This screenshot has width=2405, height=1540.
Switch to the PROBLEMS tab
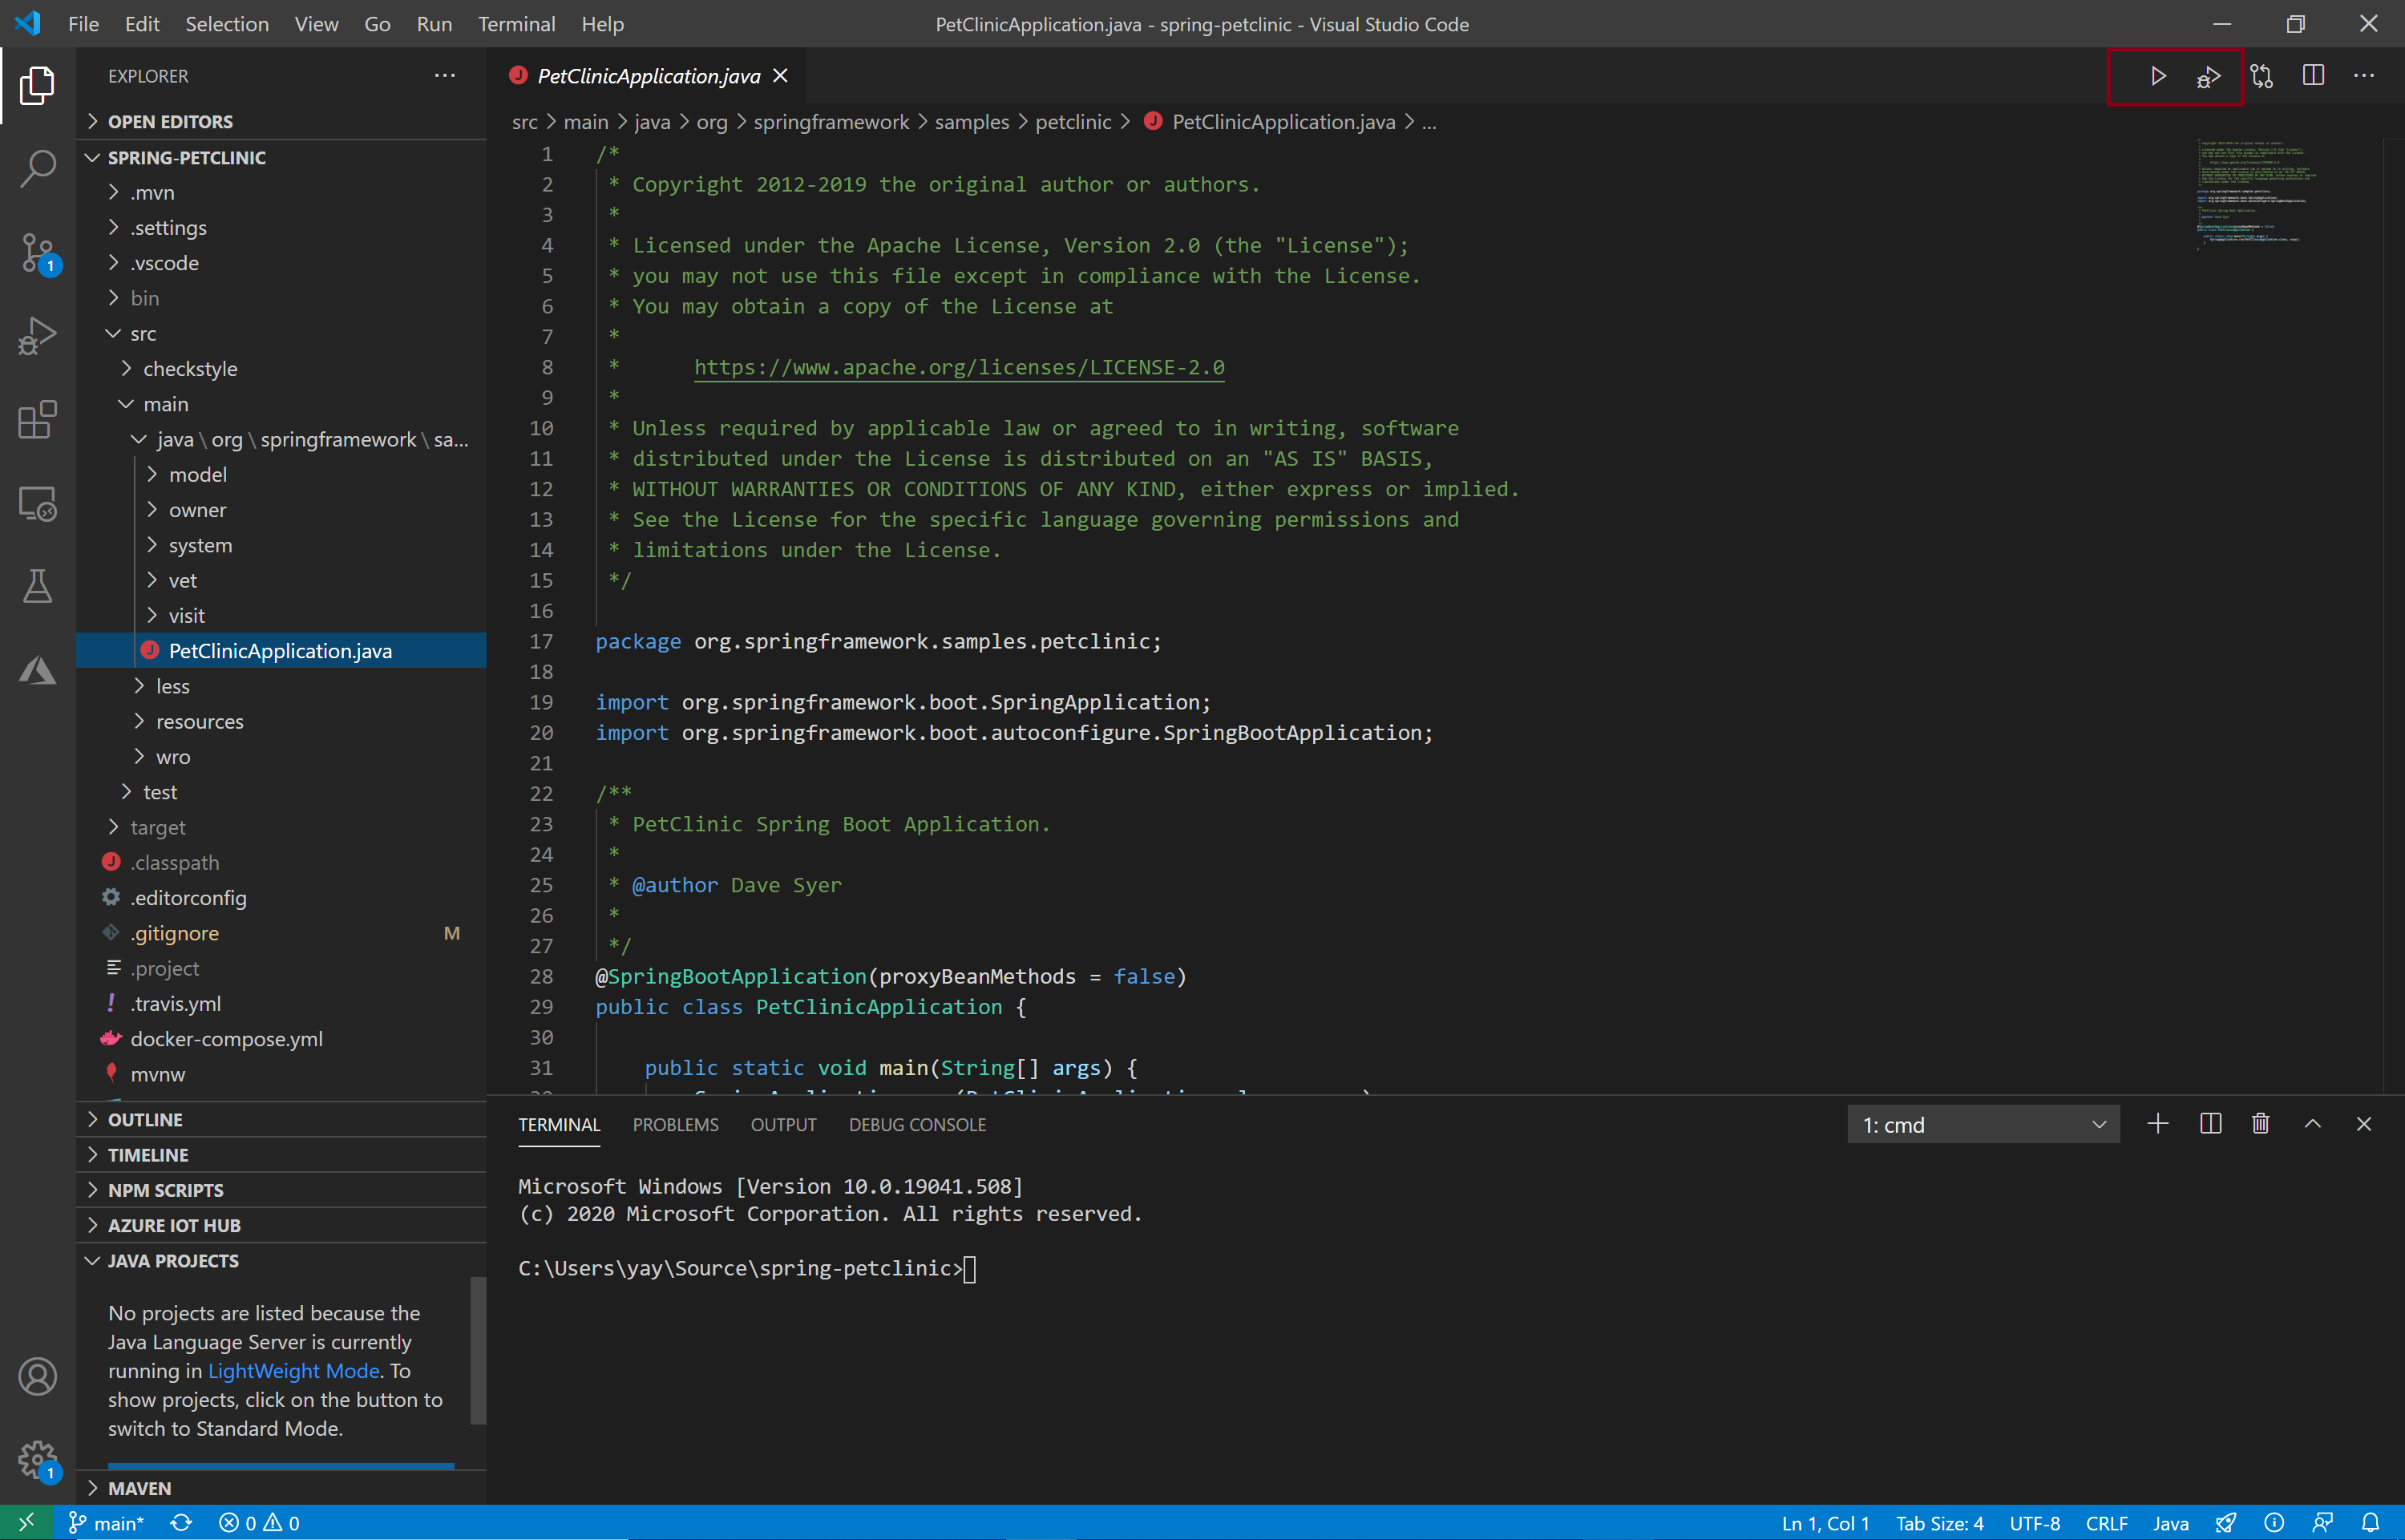(675, 1125)
